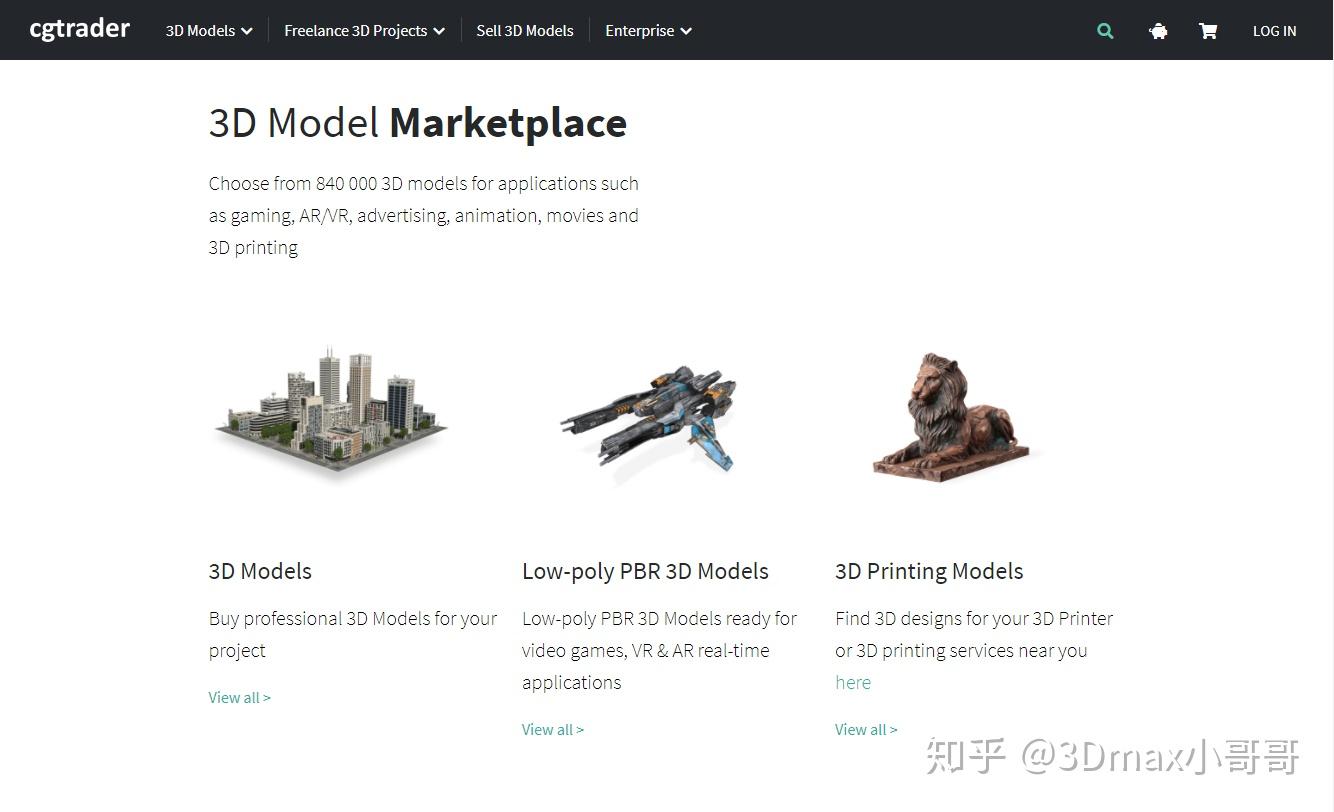Click the '3D Printing Models' heading
Image resolution: width=1334 pixels, height=812 pixels.
929,571
